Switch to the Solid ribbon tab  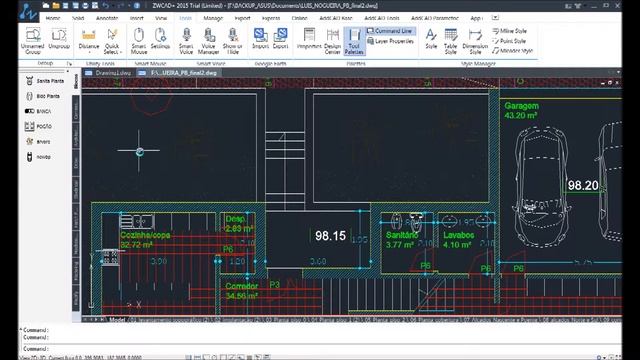[x=78, y=18]
